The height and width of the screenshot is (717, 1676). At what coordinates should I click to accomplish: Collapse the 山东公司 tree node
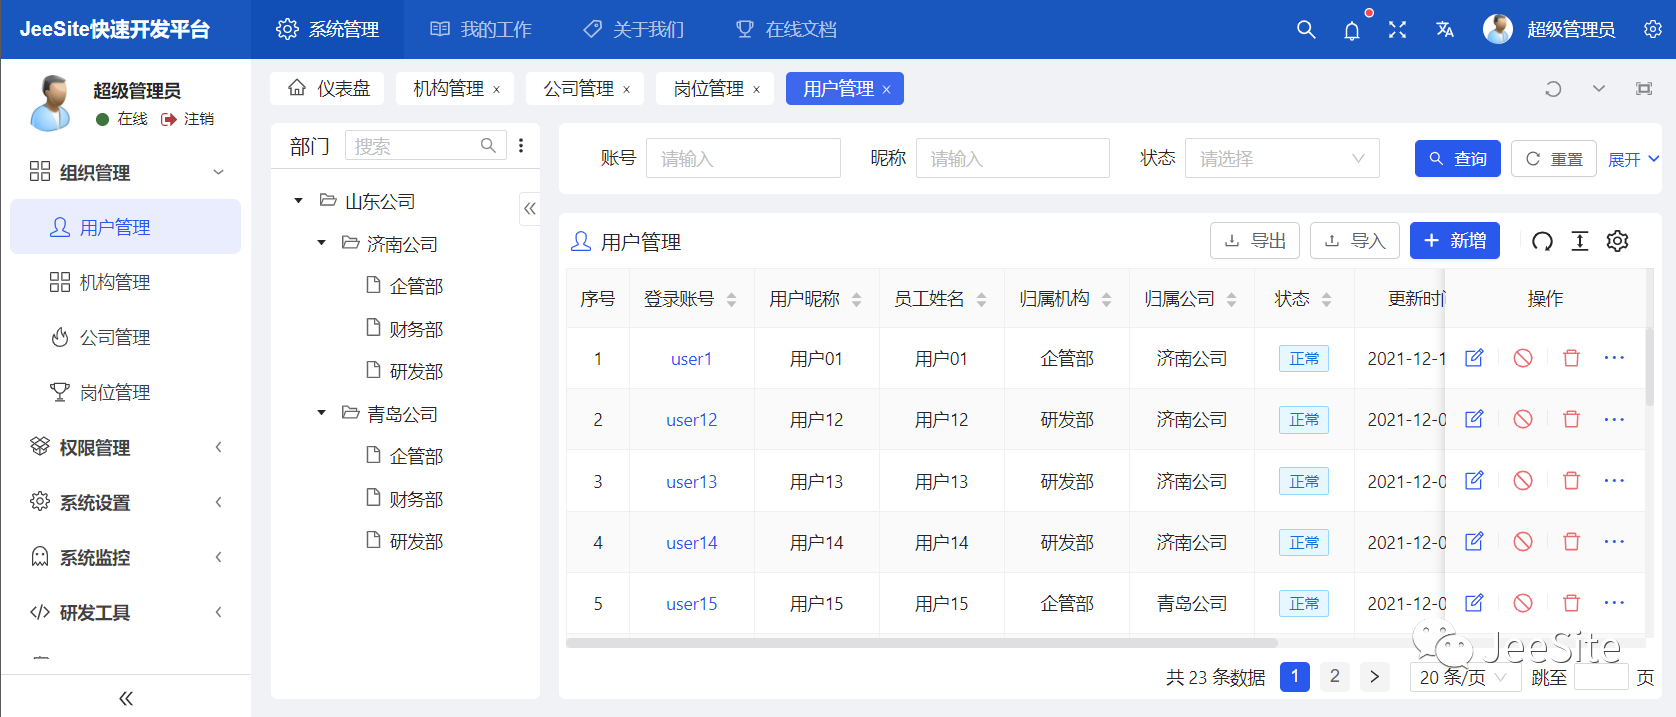(298, 201)
